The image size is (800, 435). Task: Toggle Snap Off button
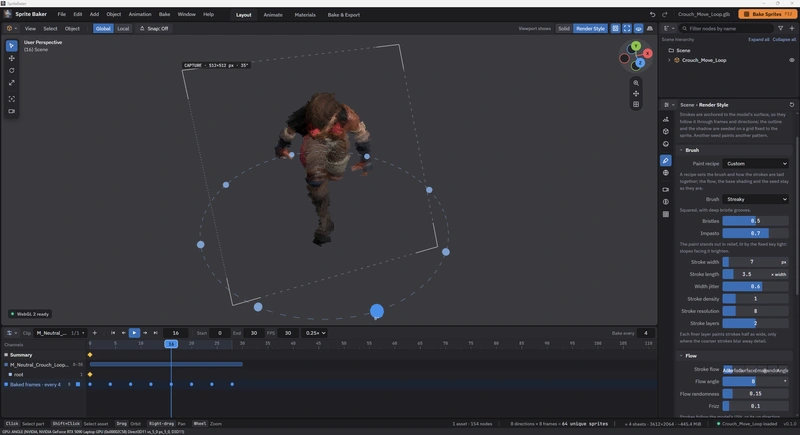coord(154,29)
